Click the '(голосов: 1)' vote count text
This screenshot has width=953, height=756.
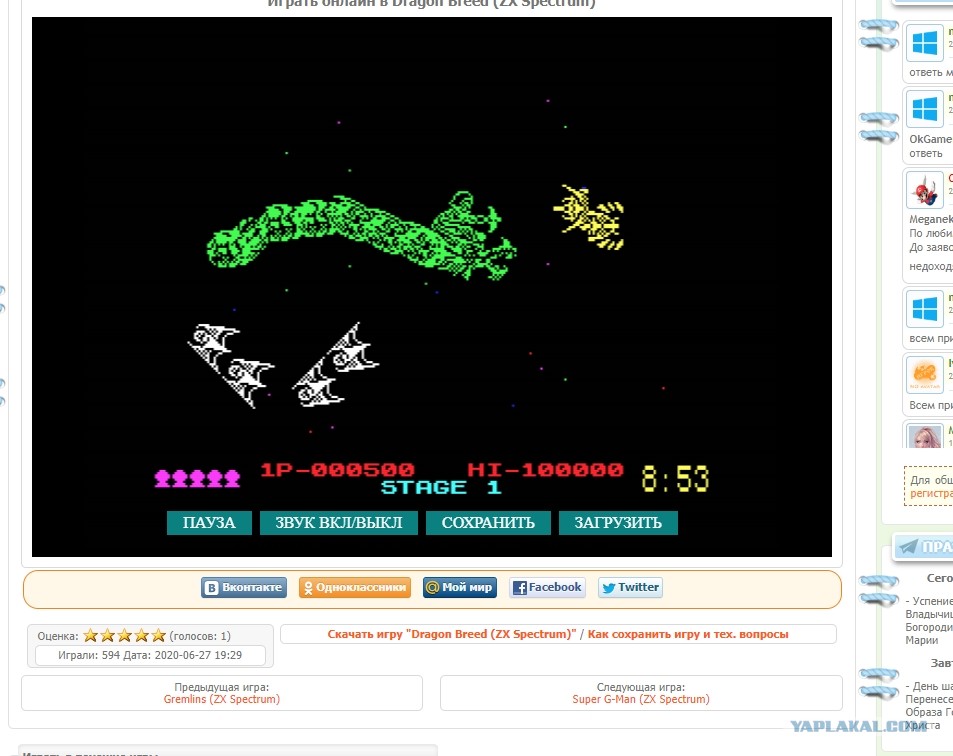(x=200, y=636)
